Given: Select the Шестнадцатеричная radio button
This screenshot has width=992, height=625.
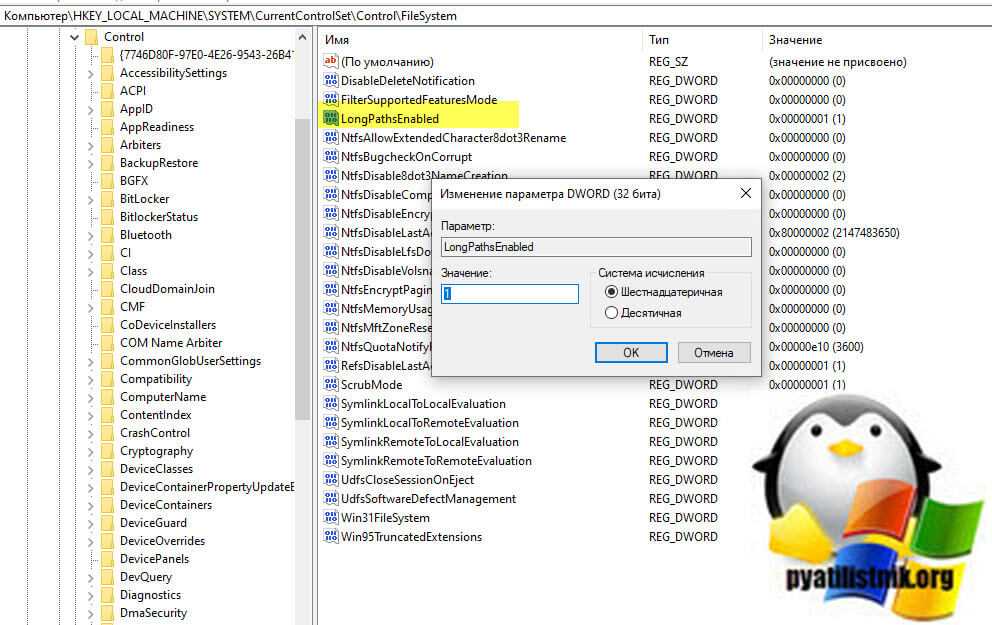Looking at the screenshot, I should (612, 292).
